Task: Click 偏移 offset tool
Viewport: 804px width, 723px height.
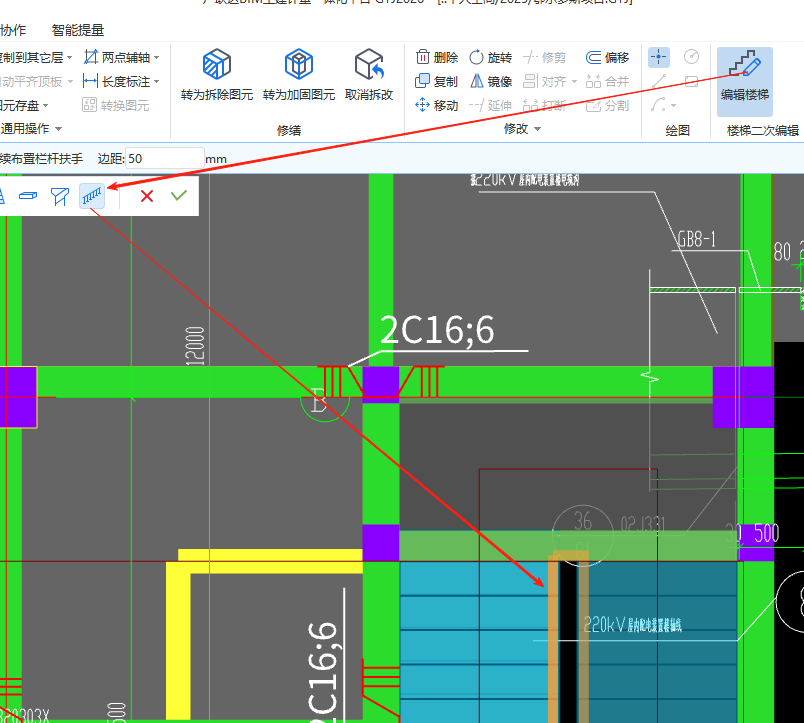Action: [608, 57]
